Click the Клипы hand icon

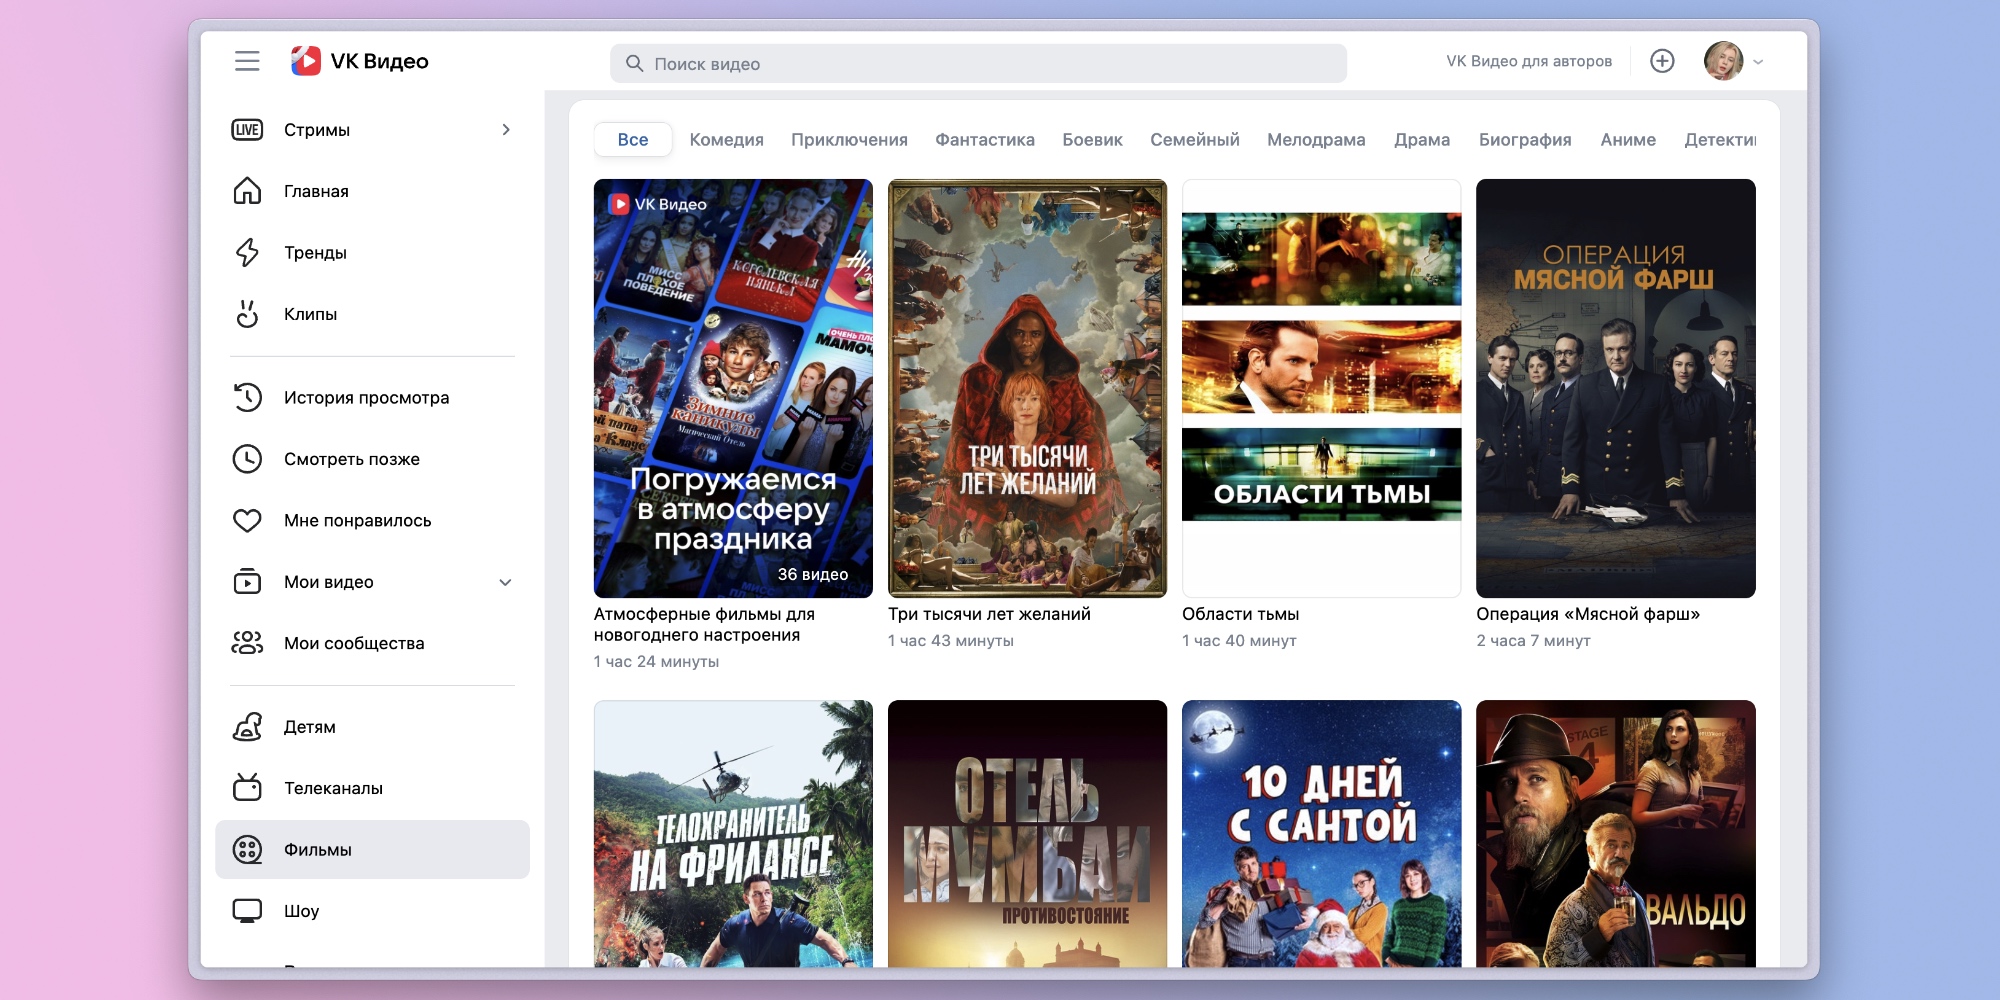(x=247, y=314)
